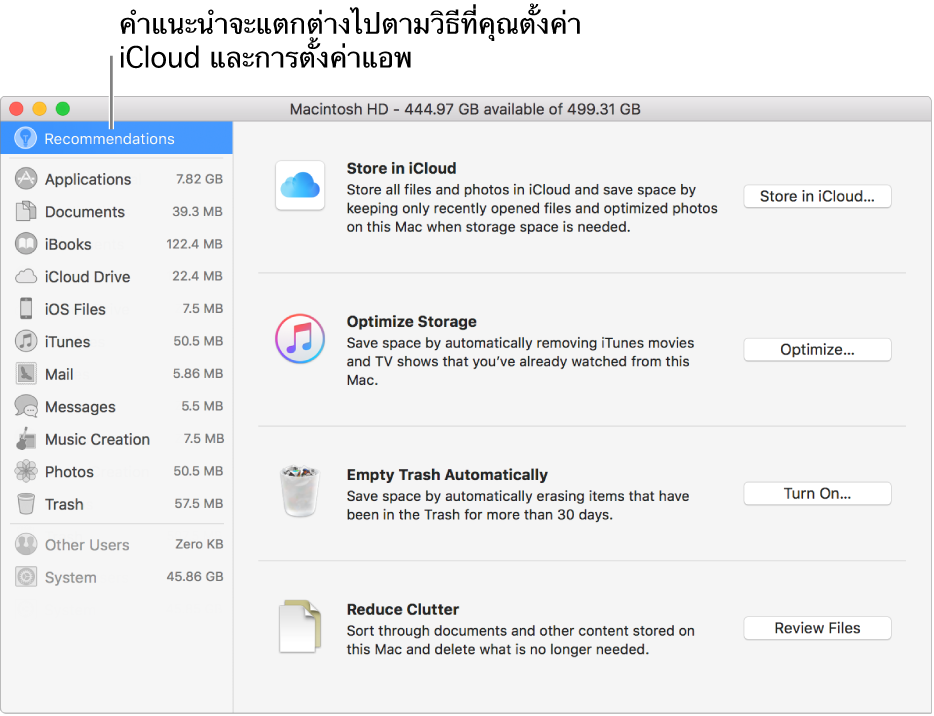Click the 22.4 MB iCloud Drive size

[x=197, y=276]
